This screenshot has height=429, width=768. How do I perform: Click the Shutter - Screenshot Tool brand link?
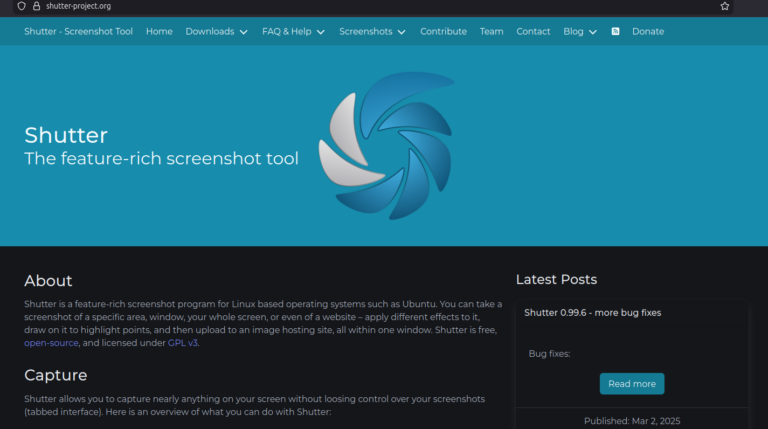pos(78,31)
